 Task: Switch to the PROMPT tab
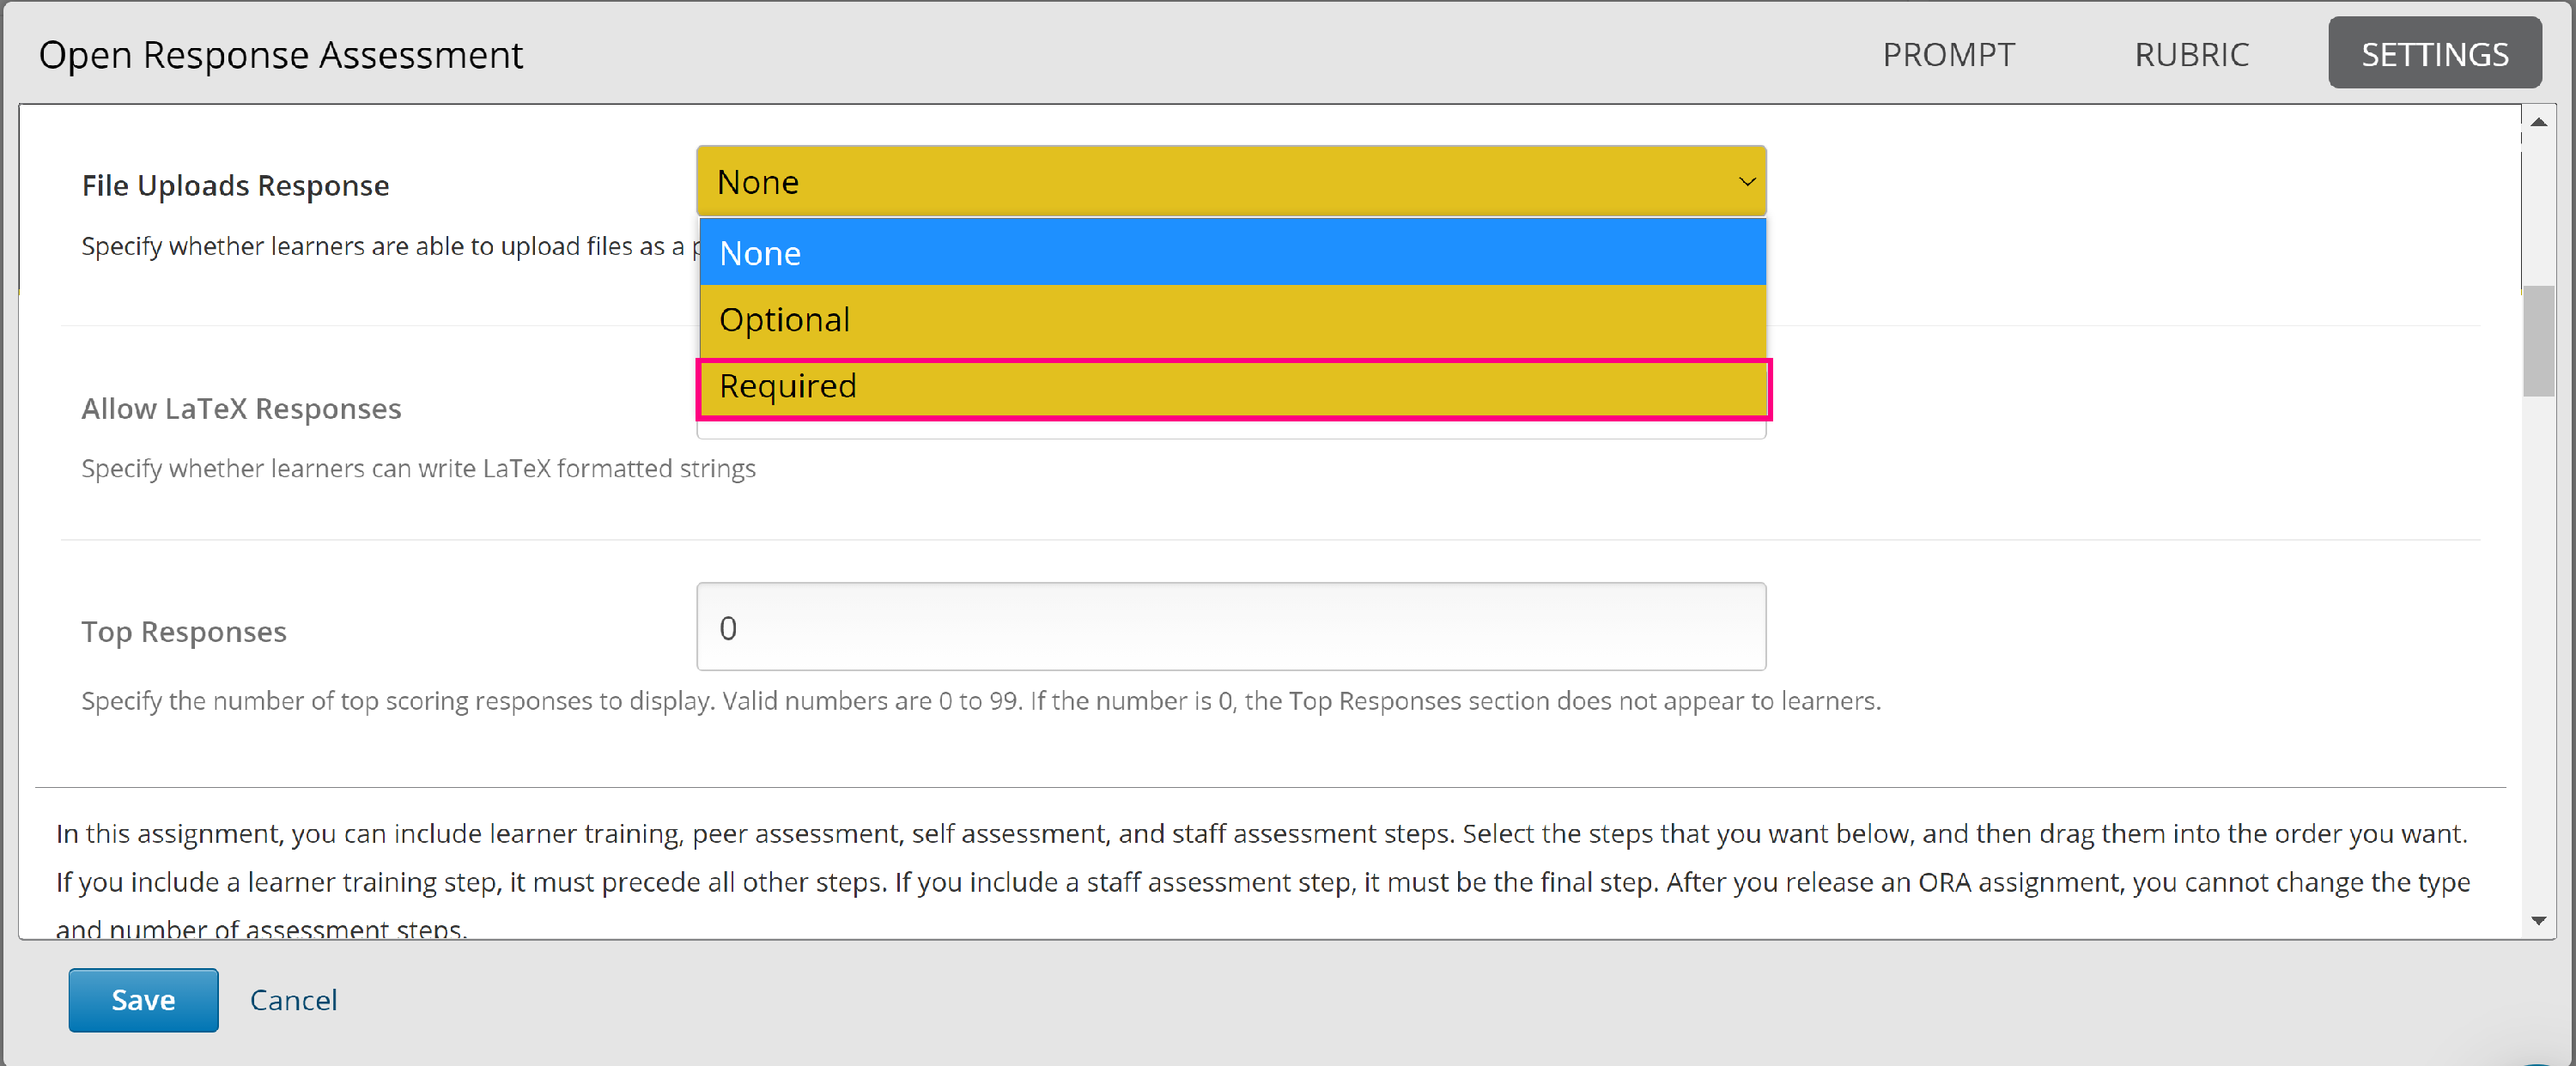point(1948,54)
